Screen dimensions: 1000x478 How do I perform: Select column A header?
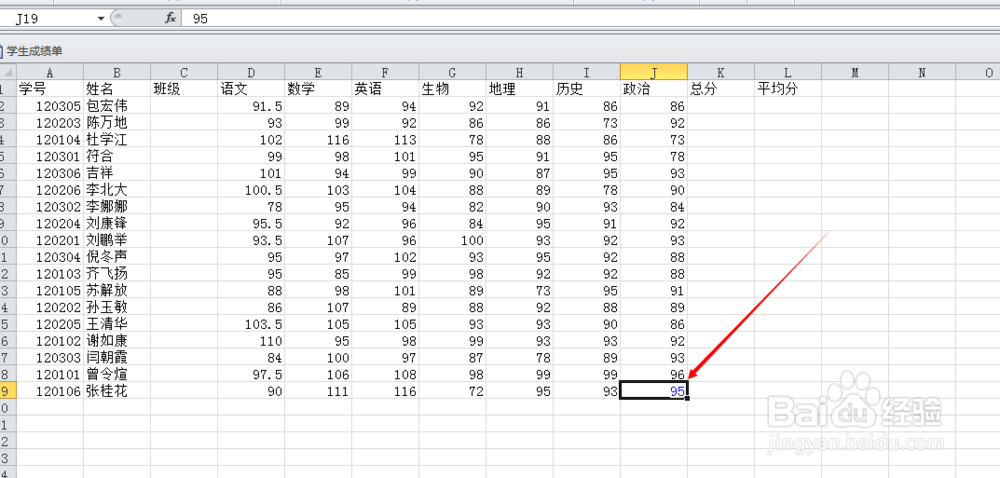[x=50, y=73]
